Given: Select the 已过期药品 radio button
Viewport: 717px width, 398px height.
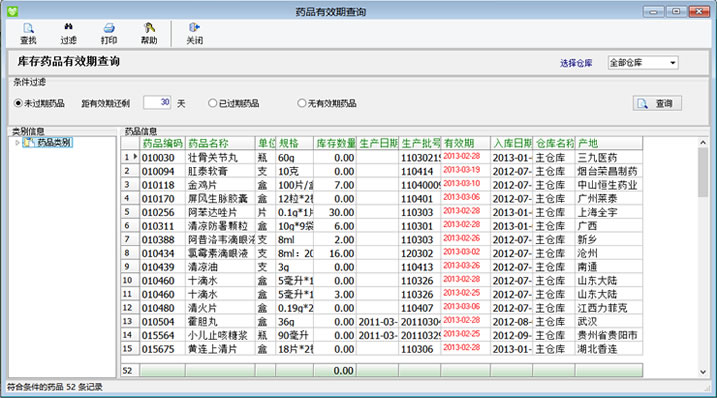Looking at the screenshot, I should click(x=212, y=103).
